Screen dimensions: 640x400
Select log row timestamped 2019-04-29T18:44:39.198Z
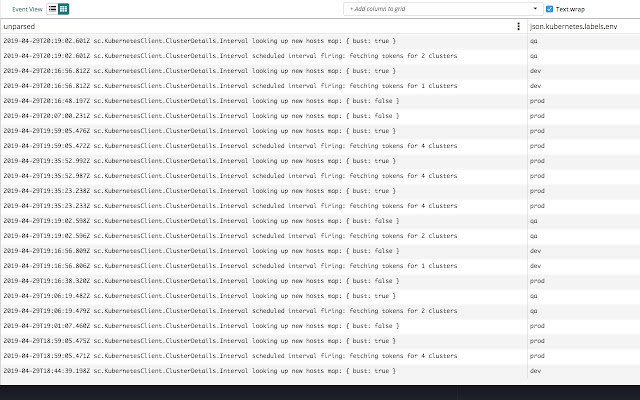click(x=320, y=371)
